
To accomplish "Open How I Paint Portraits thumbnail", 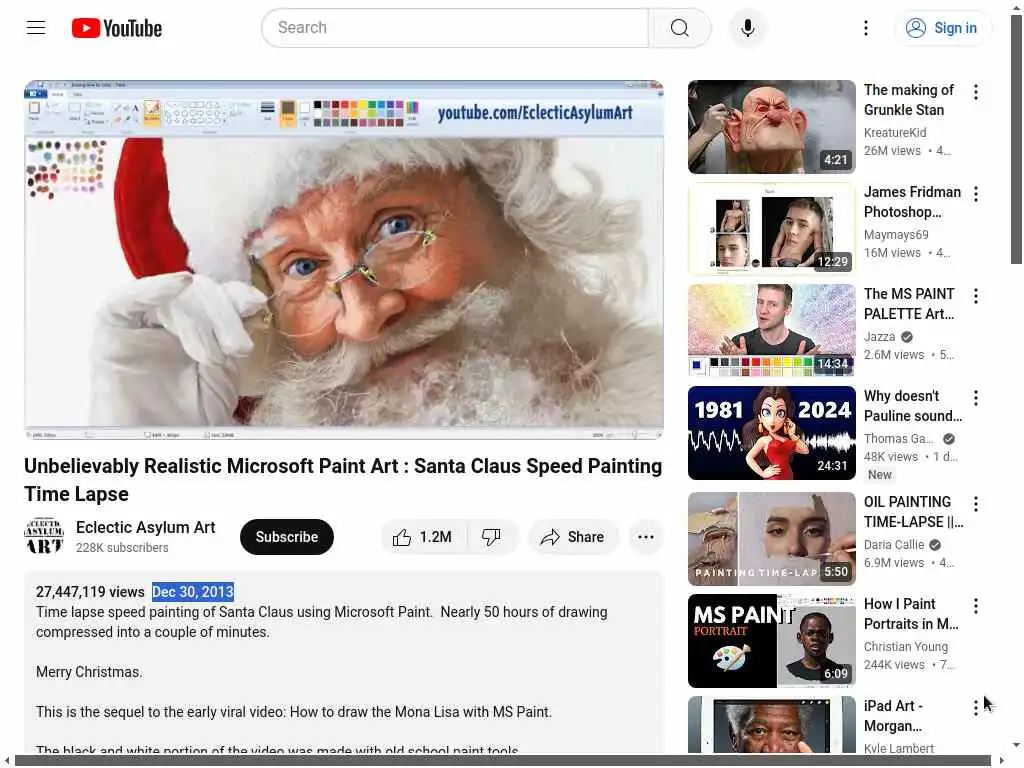I will tap(771, 641).
